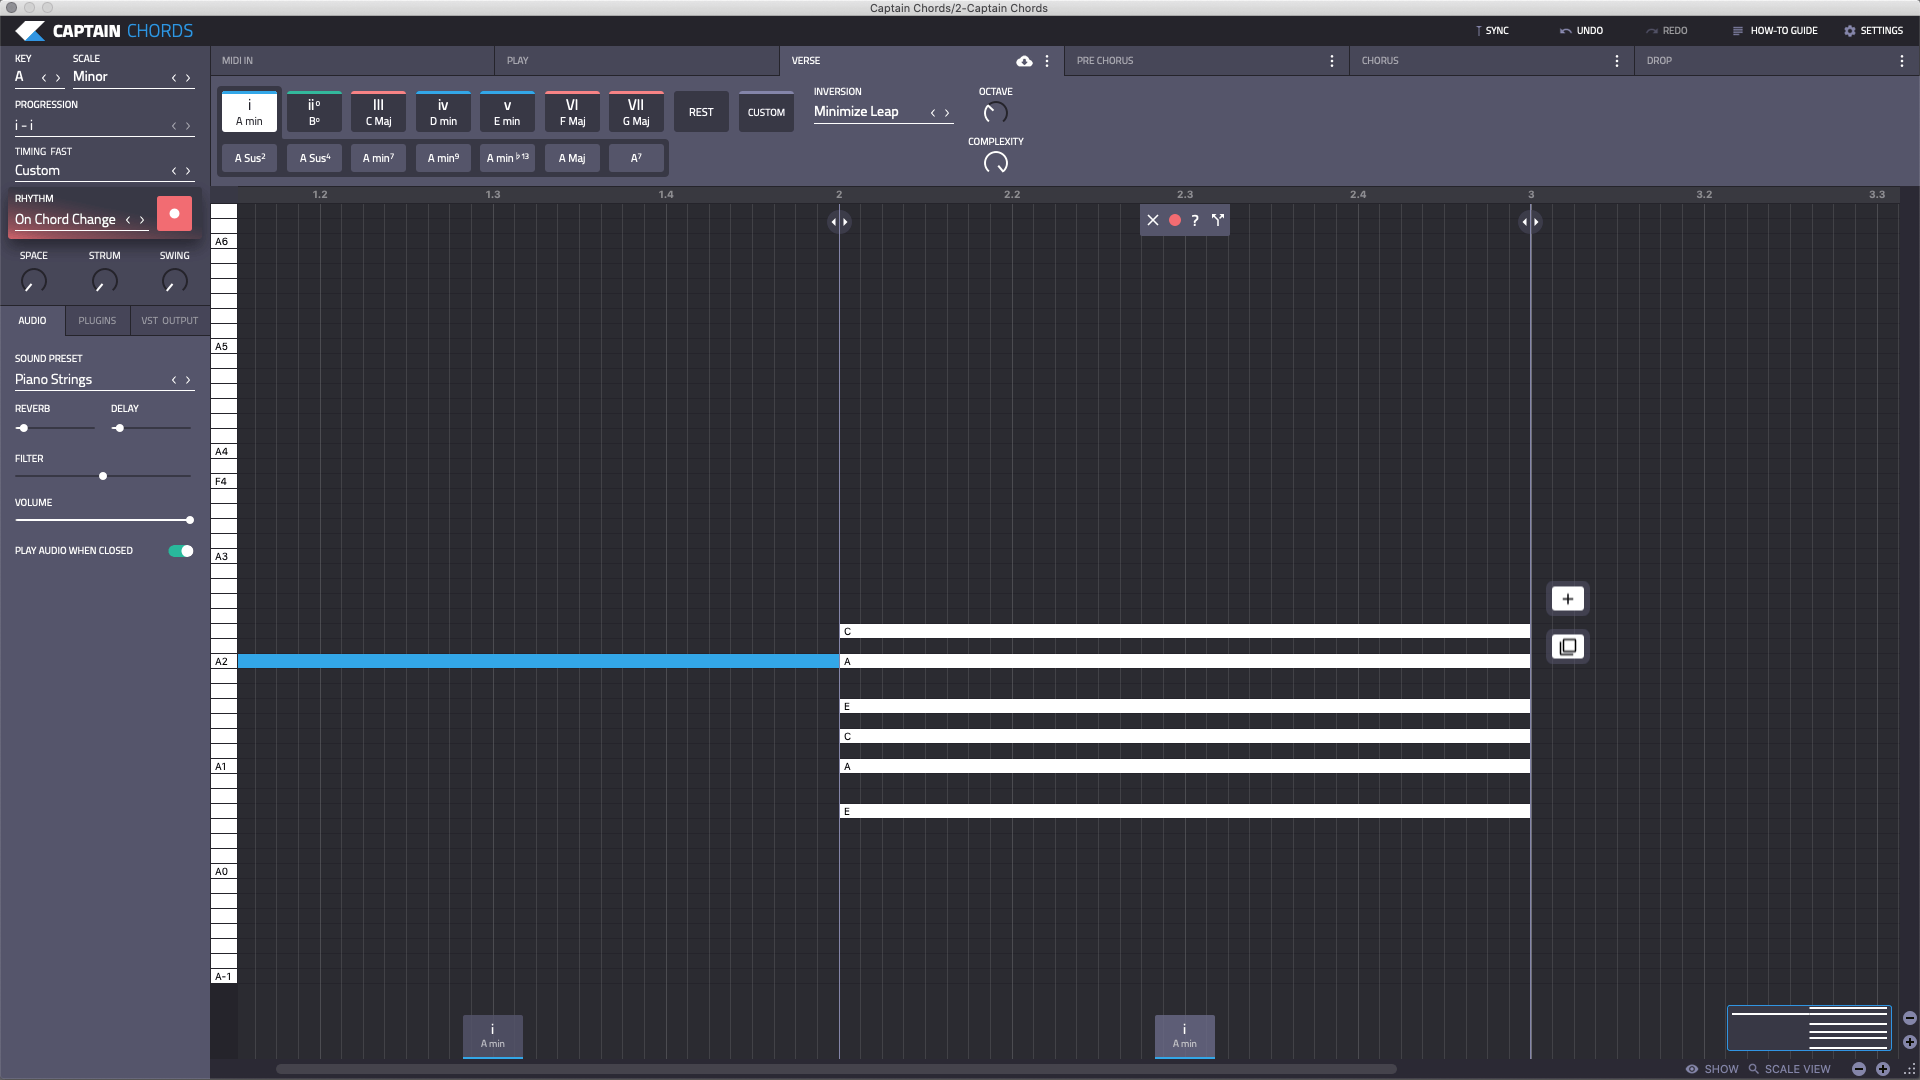
Task: Toggle the Show eye visibility
Action: [x=1692, y=1069]
